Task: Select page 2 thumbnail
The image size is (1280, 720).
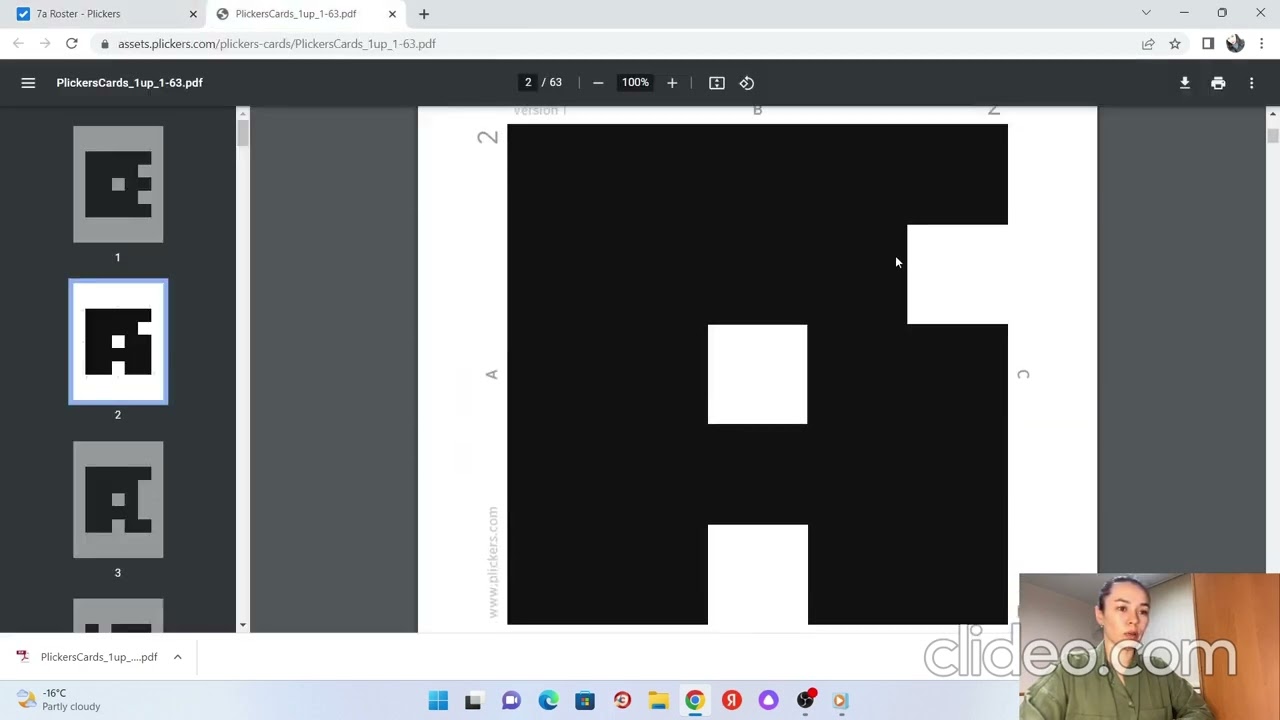Action: [x=118, y=342]
